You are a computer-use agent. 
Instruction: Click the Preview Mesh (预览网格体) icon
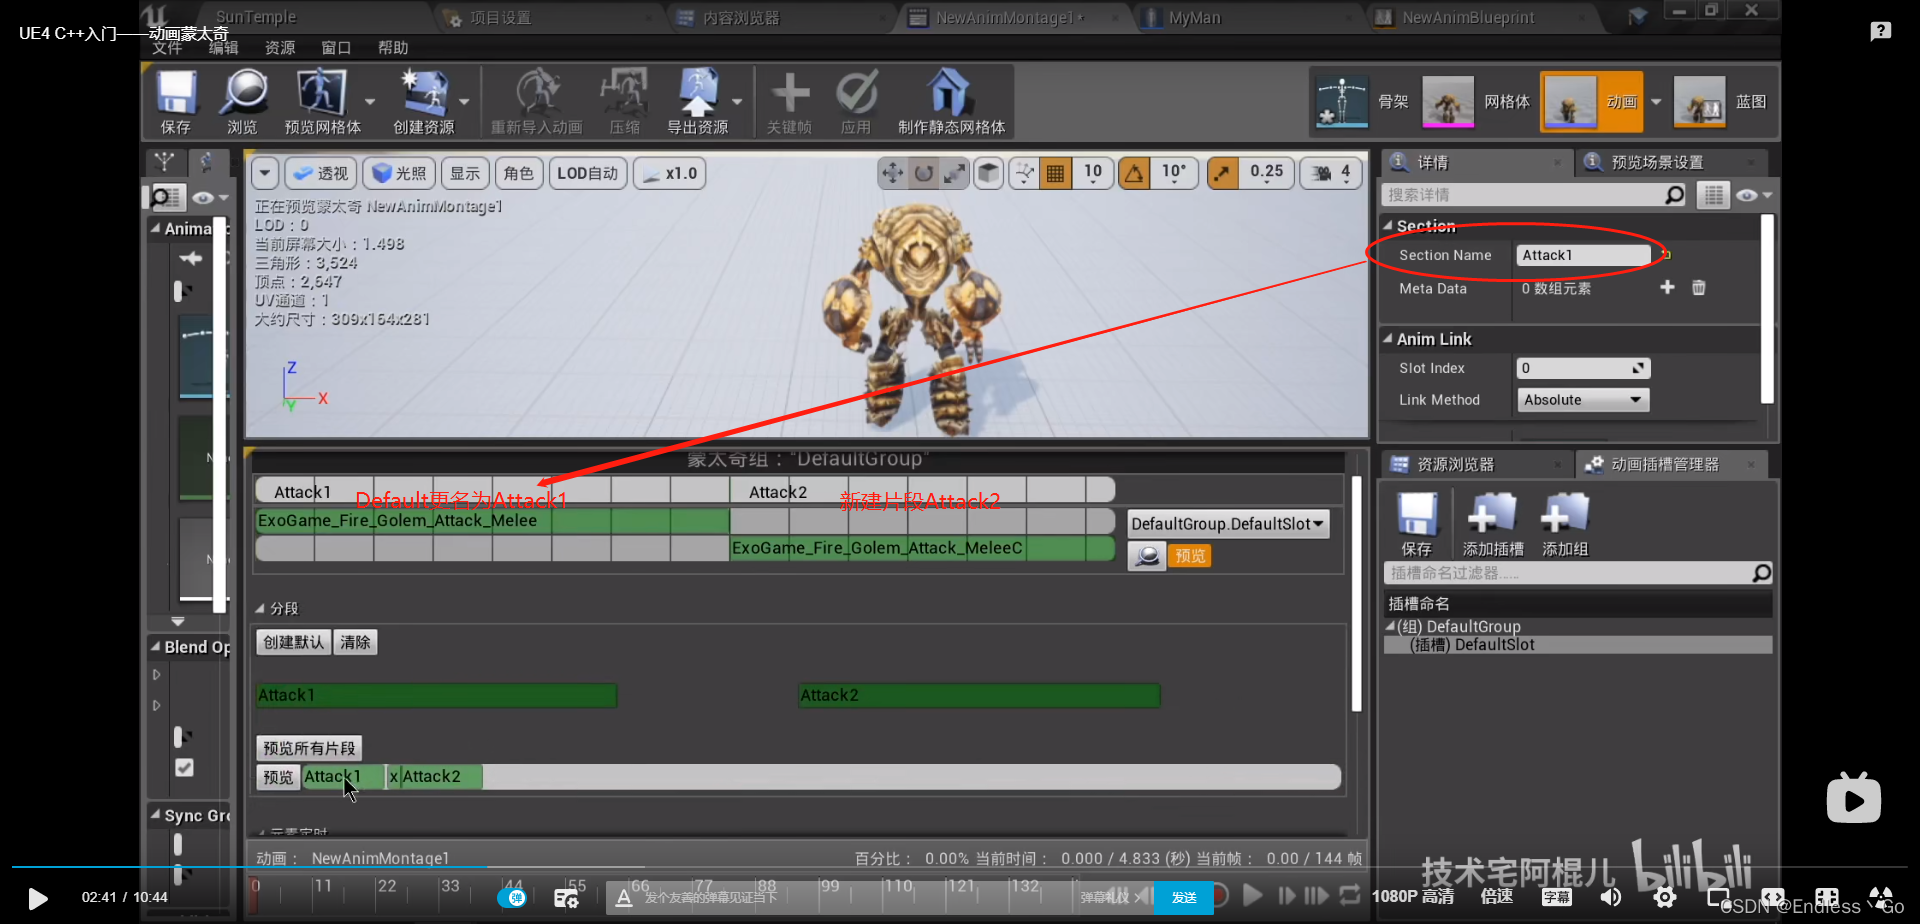[x=322, y=101]
